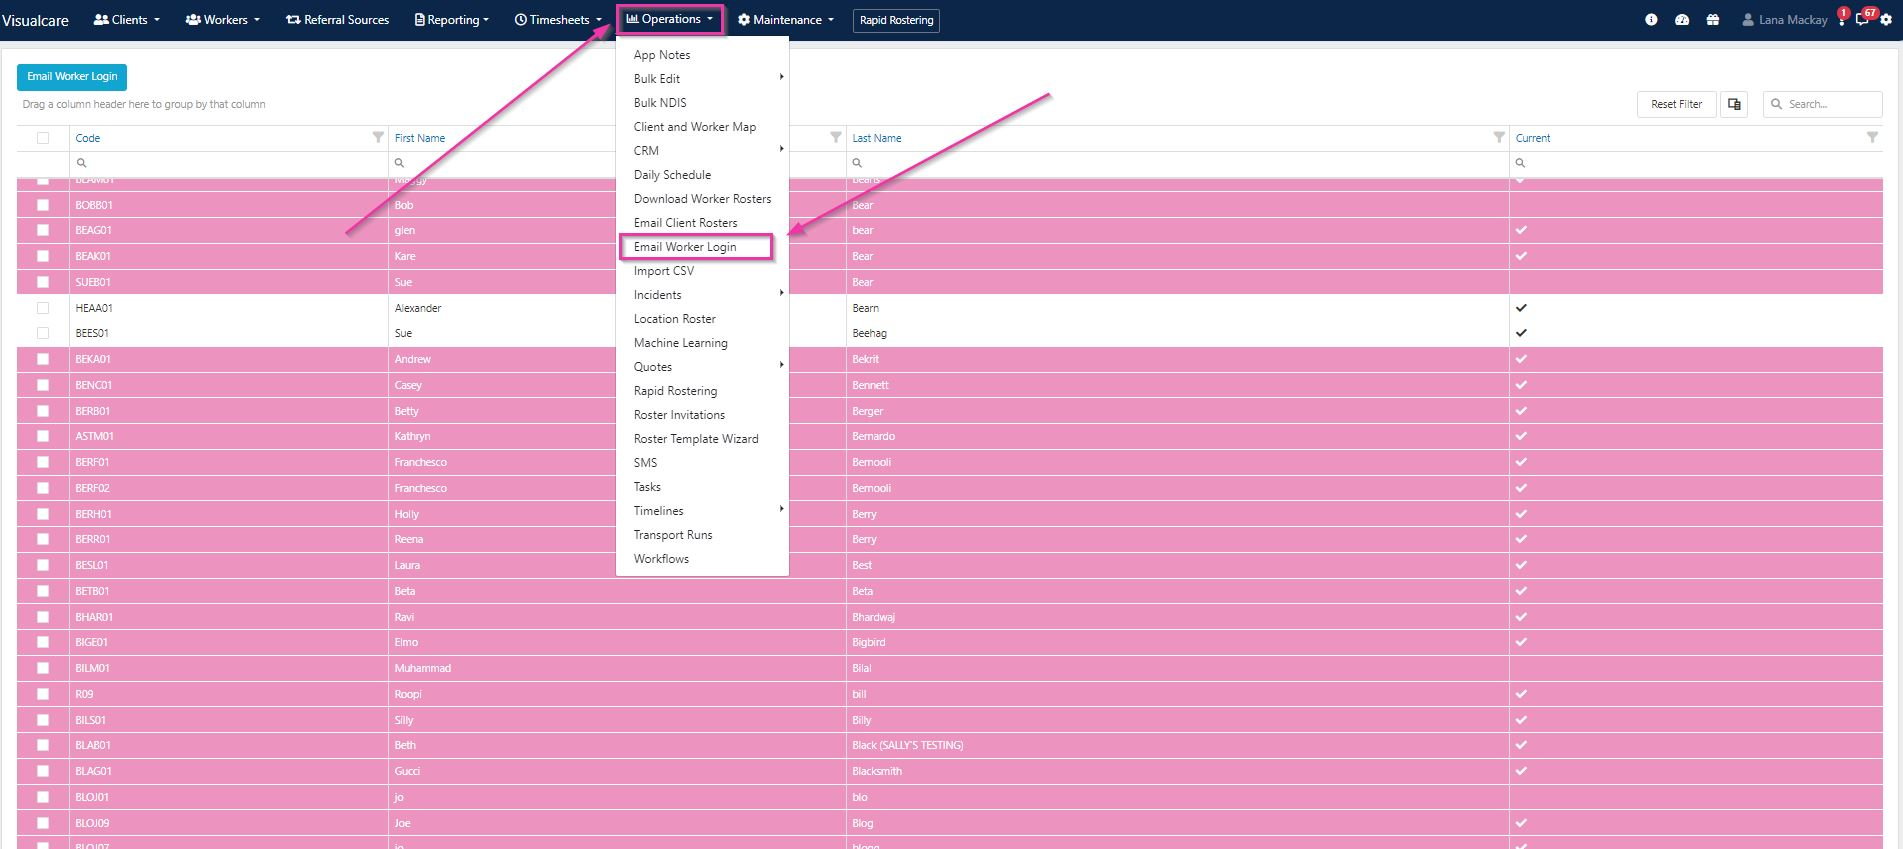Click the blue Email Worker Login button

coord(72,77)
